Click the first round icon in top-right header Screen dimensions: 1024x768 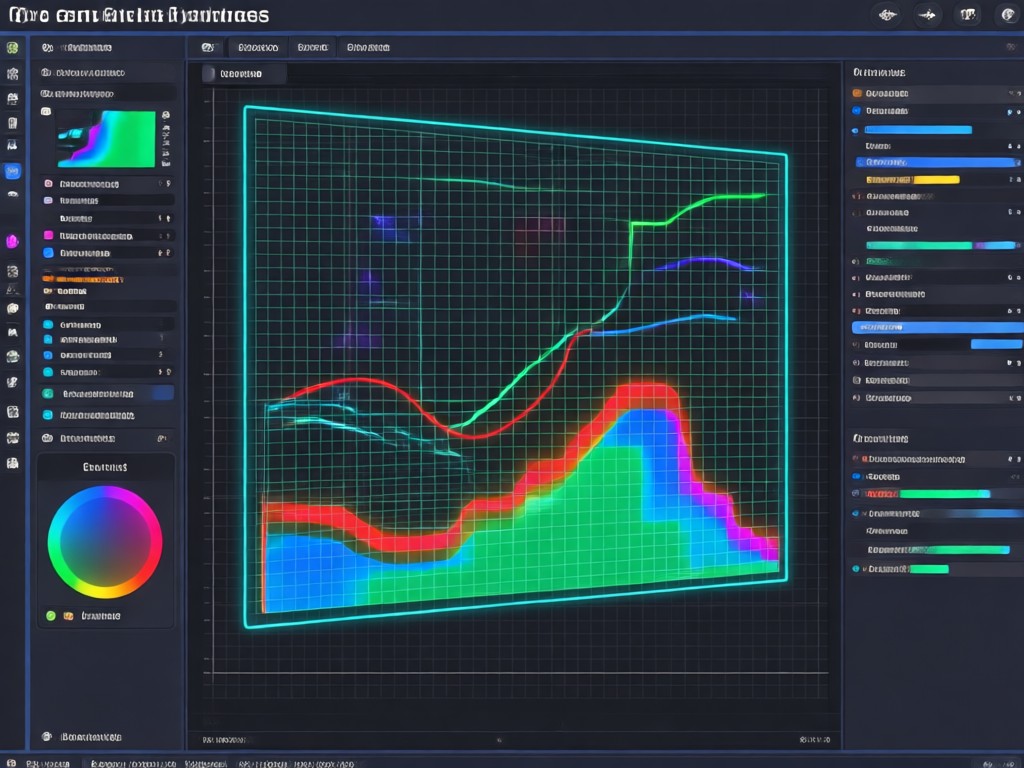(888, 15)
